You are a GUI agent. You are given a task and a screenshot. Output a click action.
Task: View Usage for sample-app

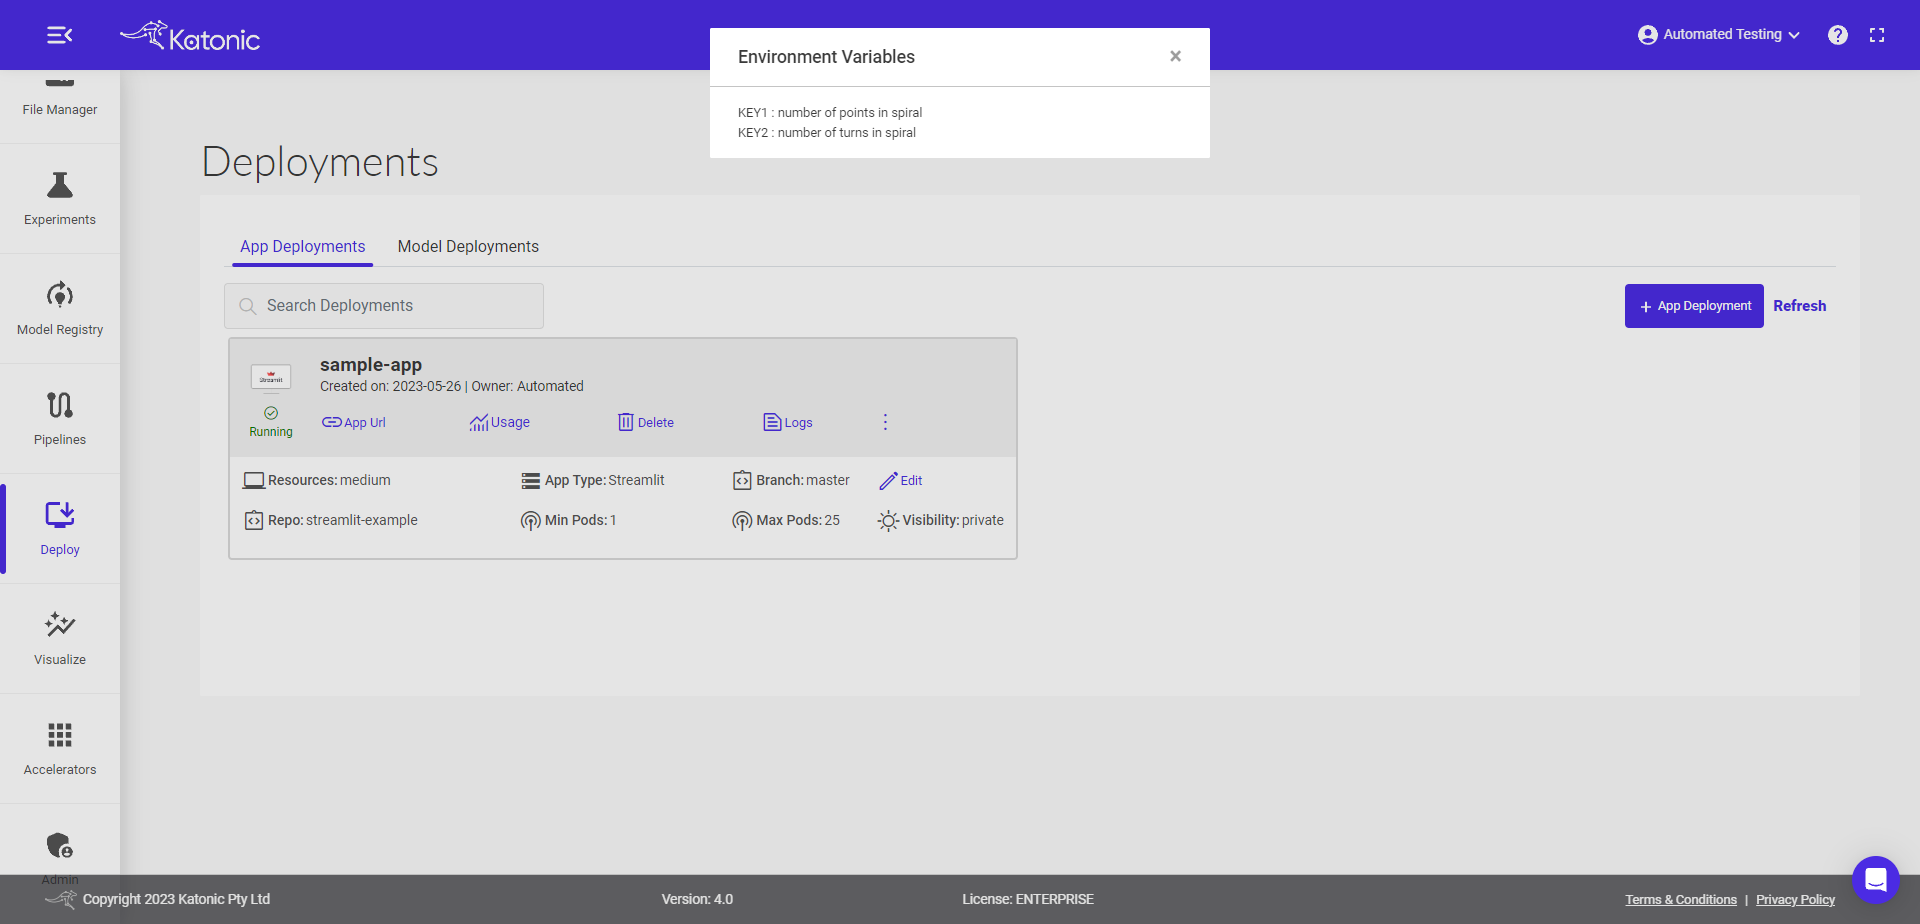click(x=500, y=423)
